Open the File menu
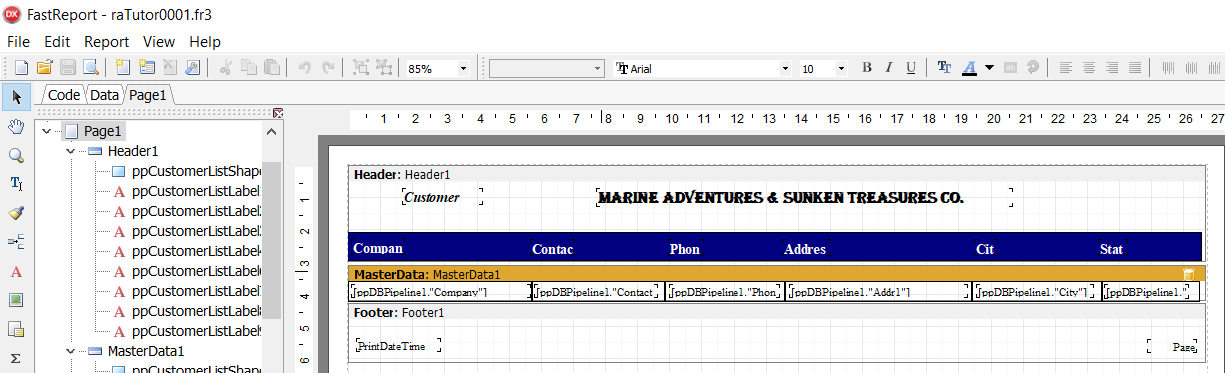 coord(19,42)
